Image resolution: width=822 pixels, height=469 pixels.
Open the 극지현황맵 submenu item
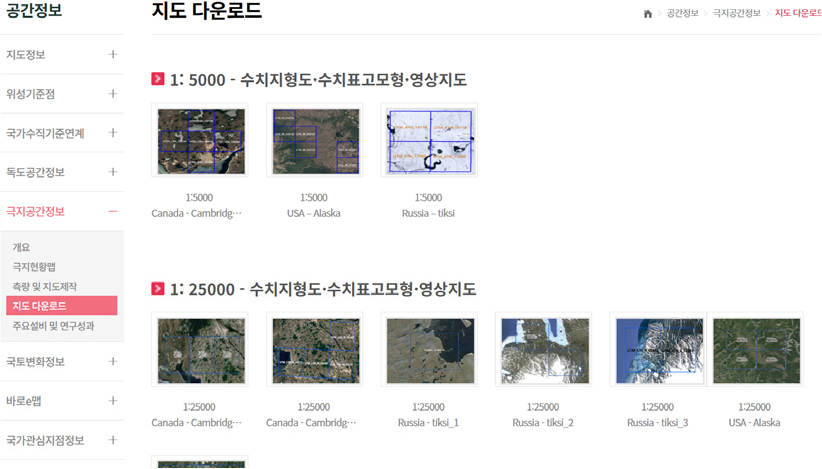coord(34,267)
